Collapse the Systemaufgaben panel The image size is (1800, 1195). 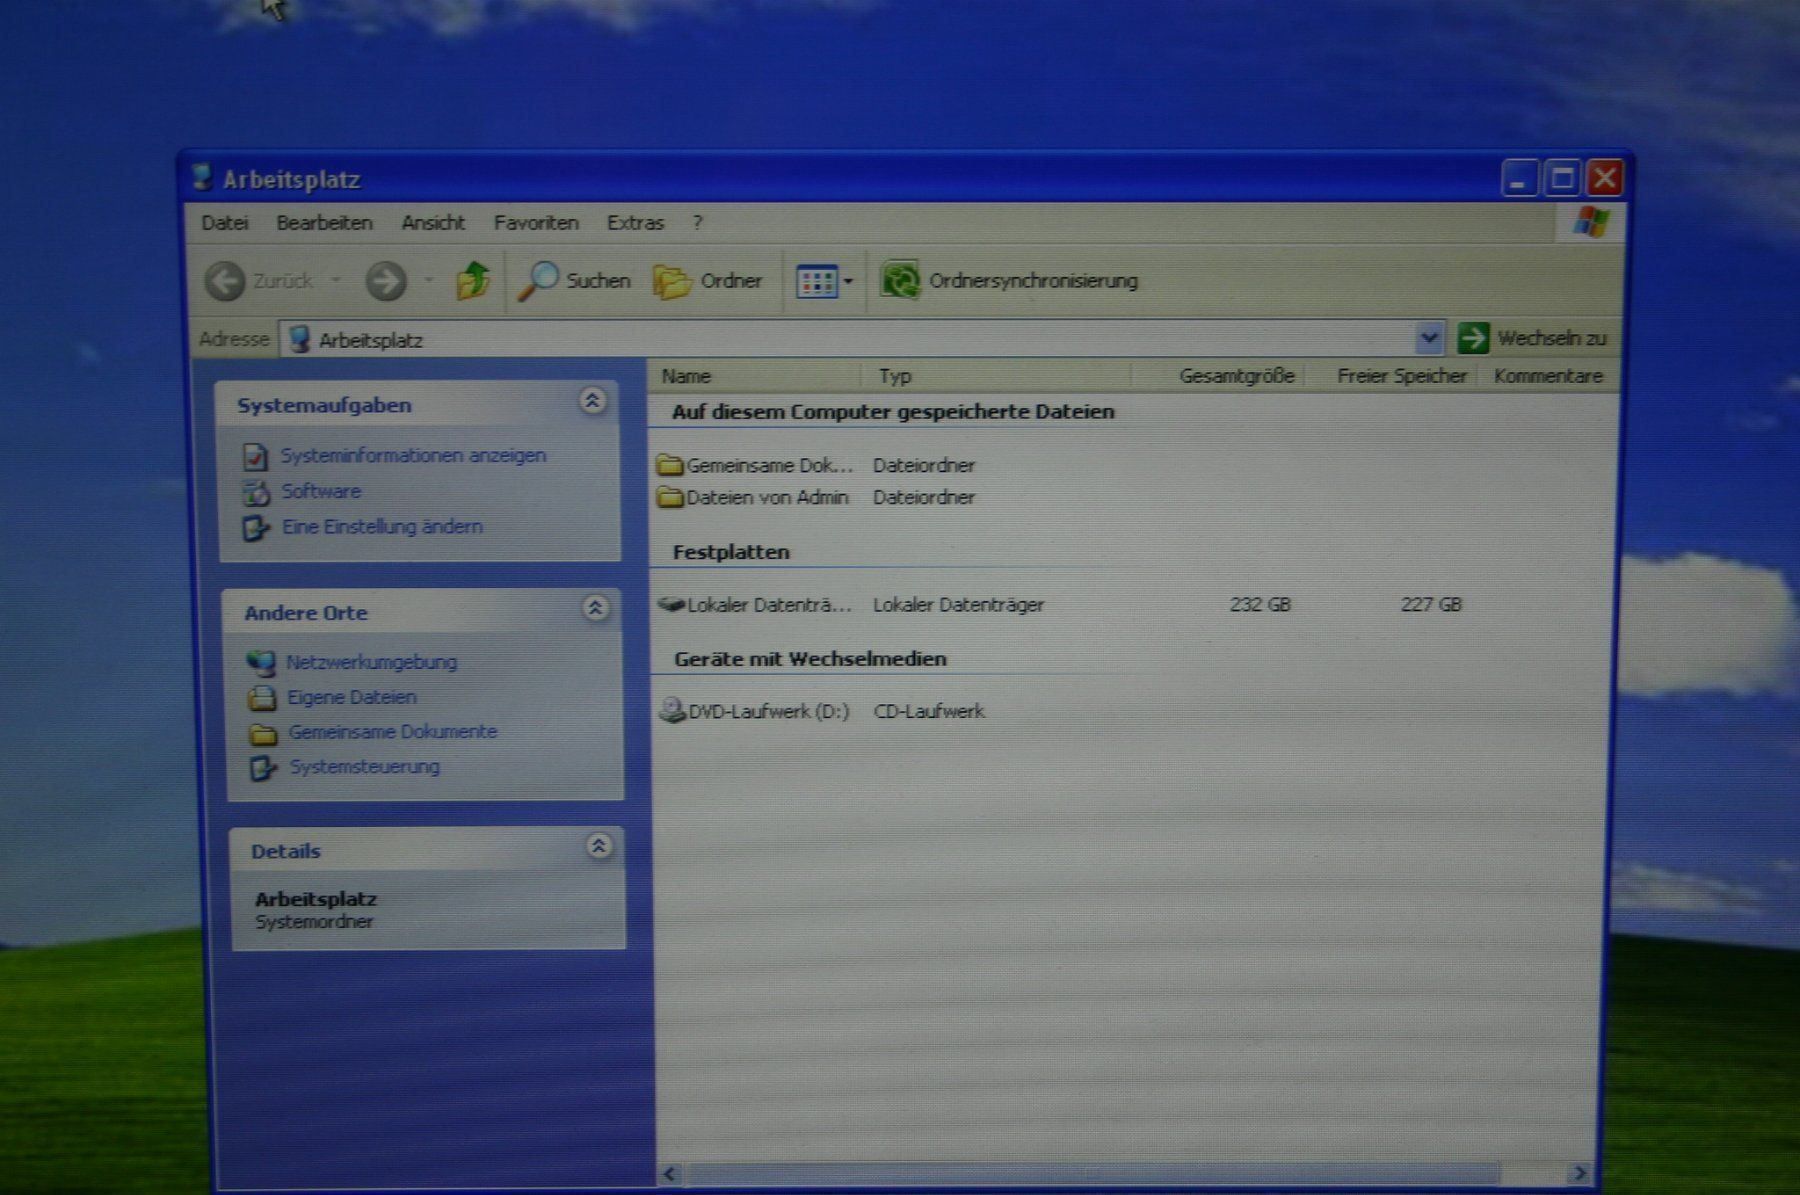tap(592, 401)
